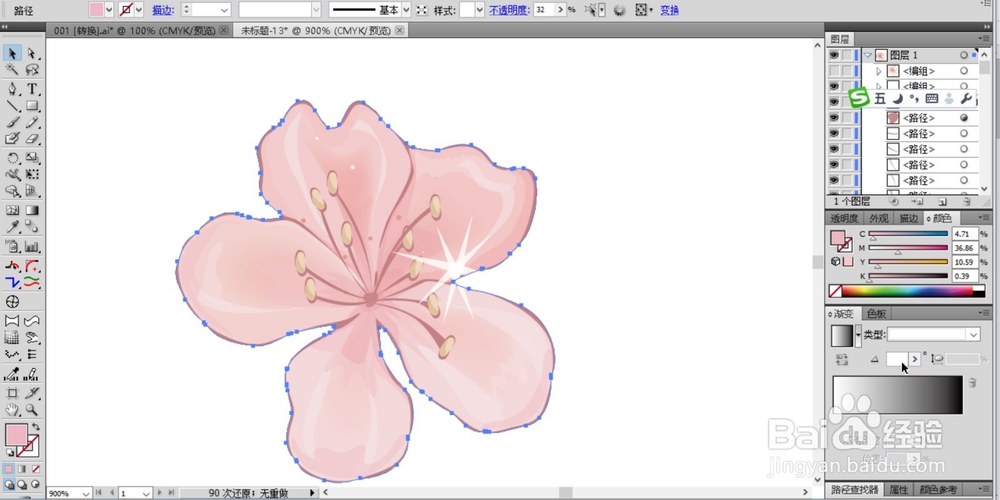This screenshot has width=1000, height=500.
Task: Select the Rotate tool
Action: click(12, 158)
